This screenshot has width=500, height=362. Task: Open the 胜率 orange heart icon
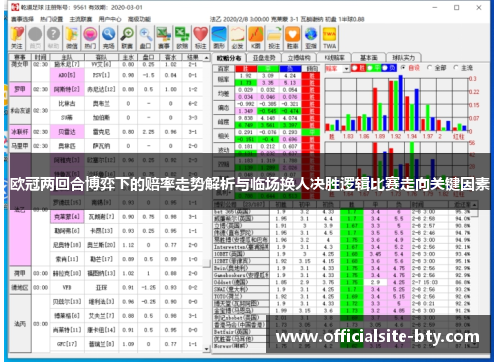[x=292, y=38]
